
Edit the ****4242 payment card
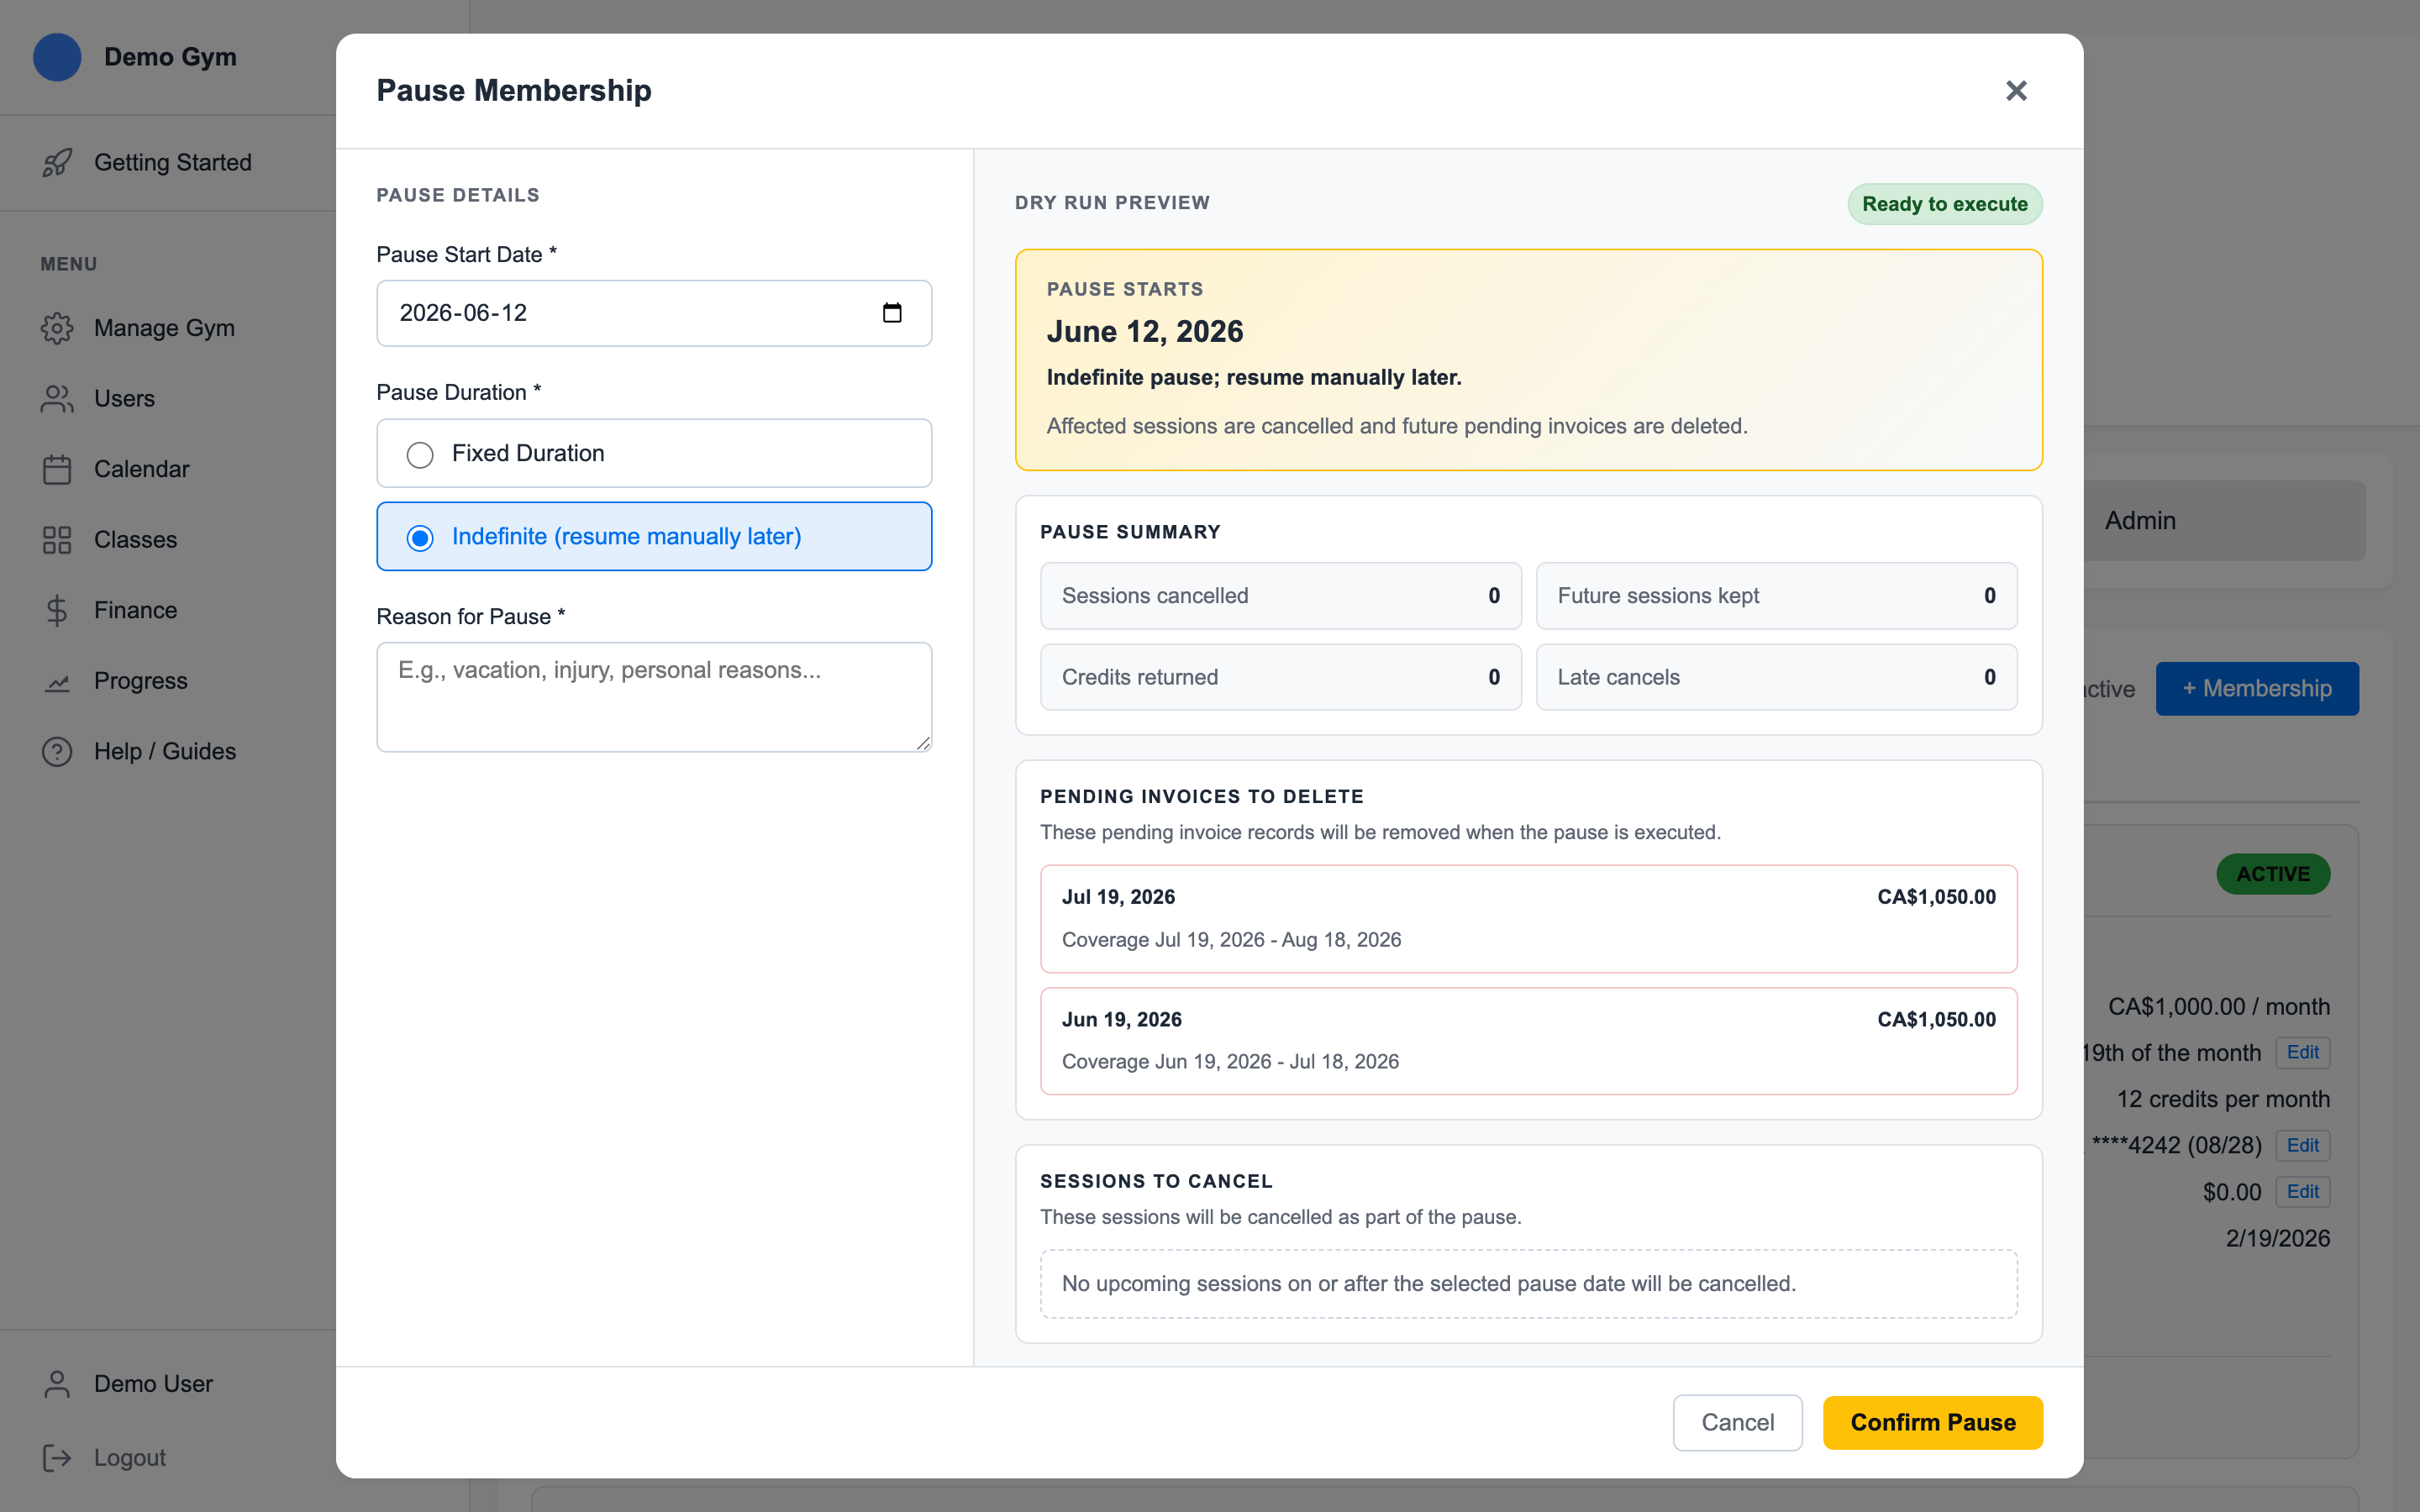pyautogui.click(x=2302, y=1145)
